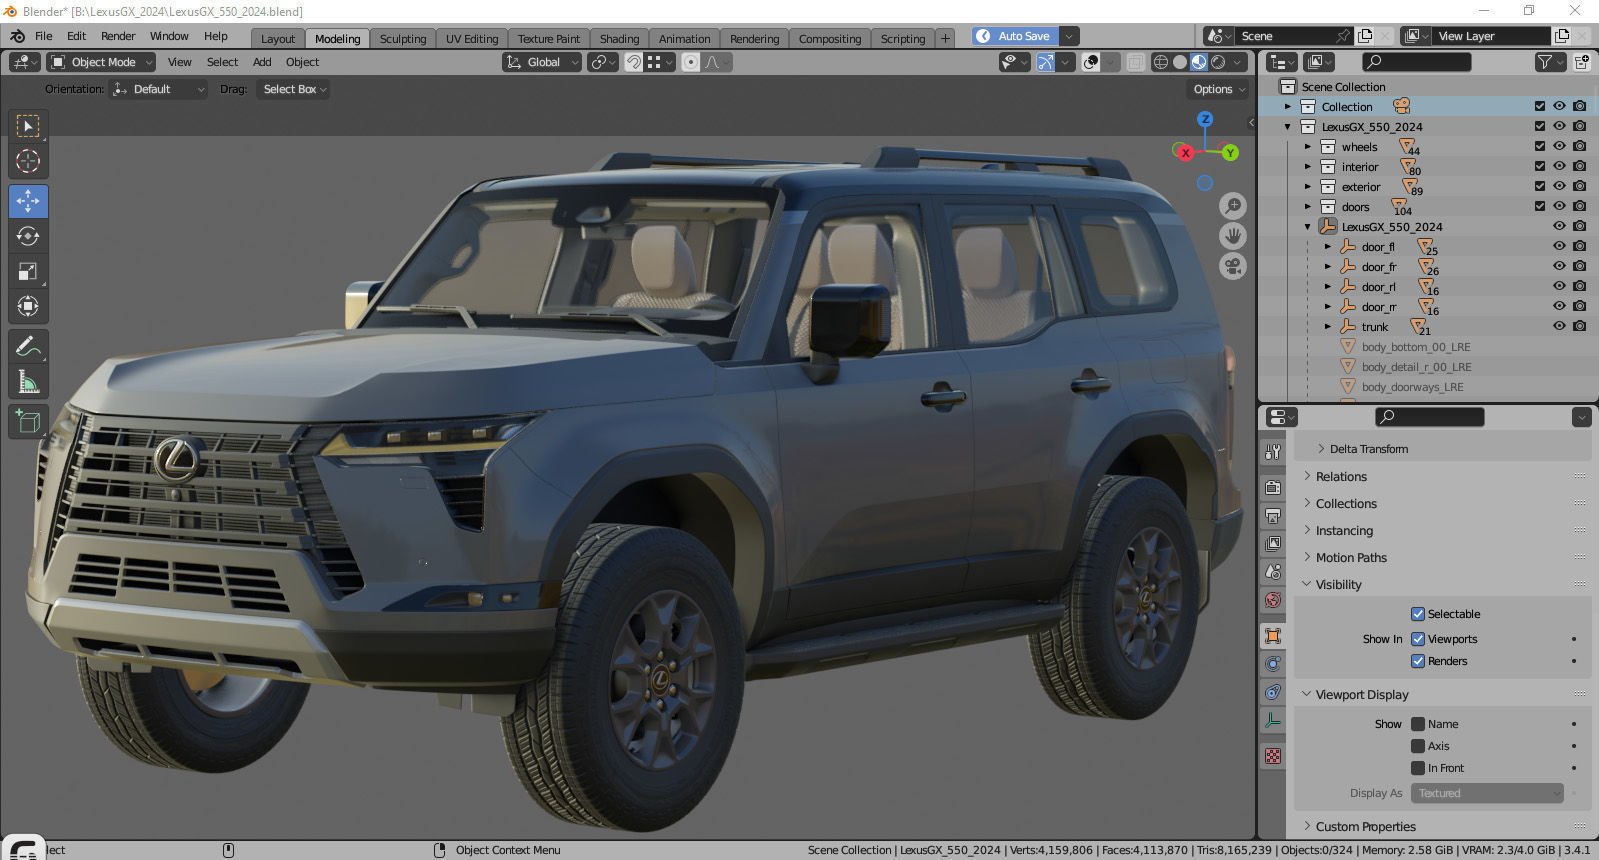Hide door_fl object with eye icon
1599x860 pixels.
point(1559,246)
